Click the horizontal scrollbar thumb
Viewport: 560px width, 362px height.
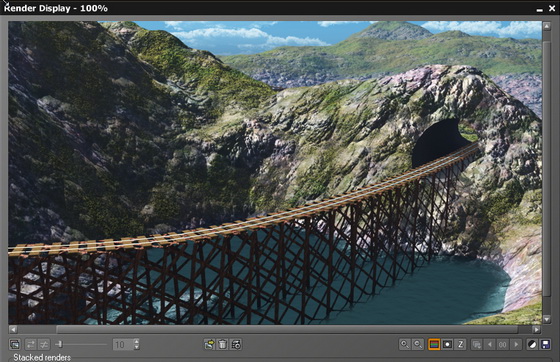(x=287, y=329)
